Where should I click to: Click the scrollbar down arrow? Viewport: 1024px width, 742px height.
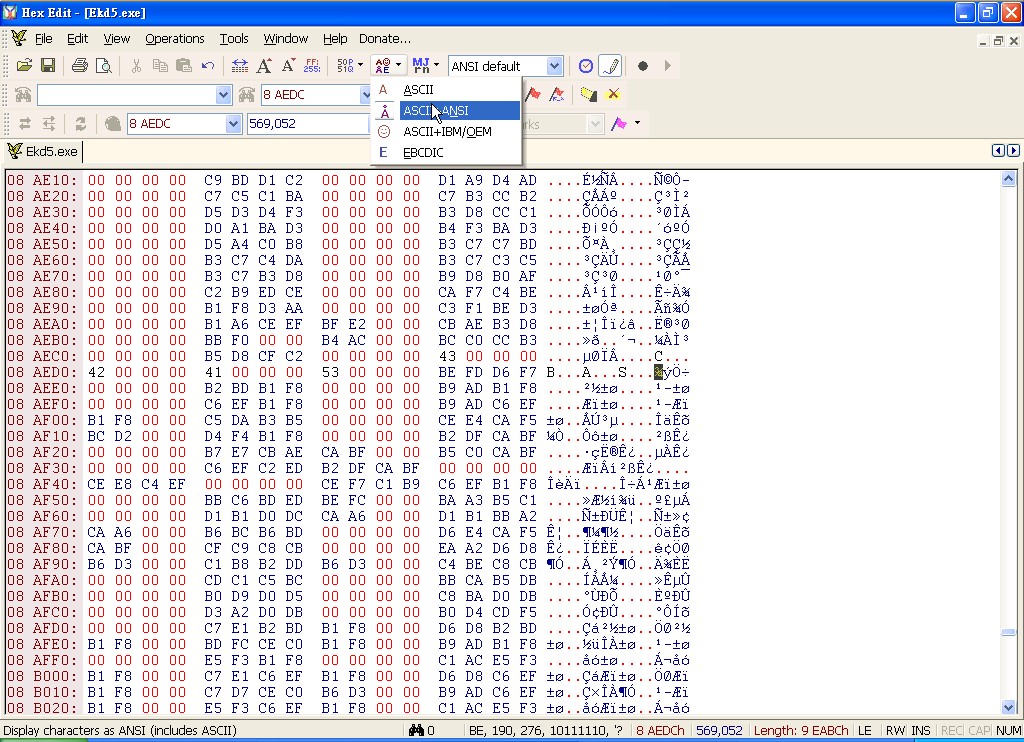(x=1008, y=707)
